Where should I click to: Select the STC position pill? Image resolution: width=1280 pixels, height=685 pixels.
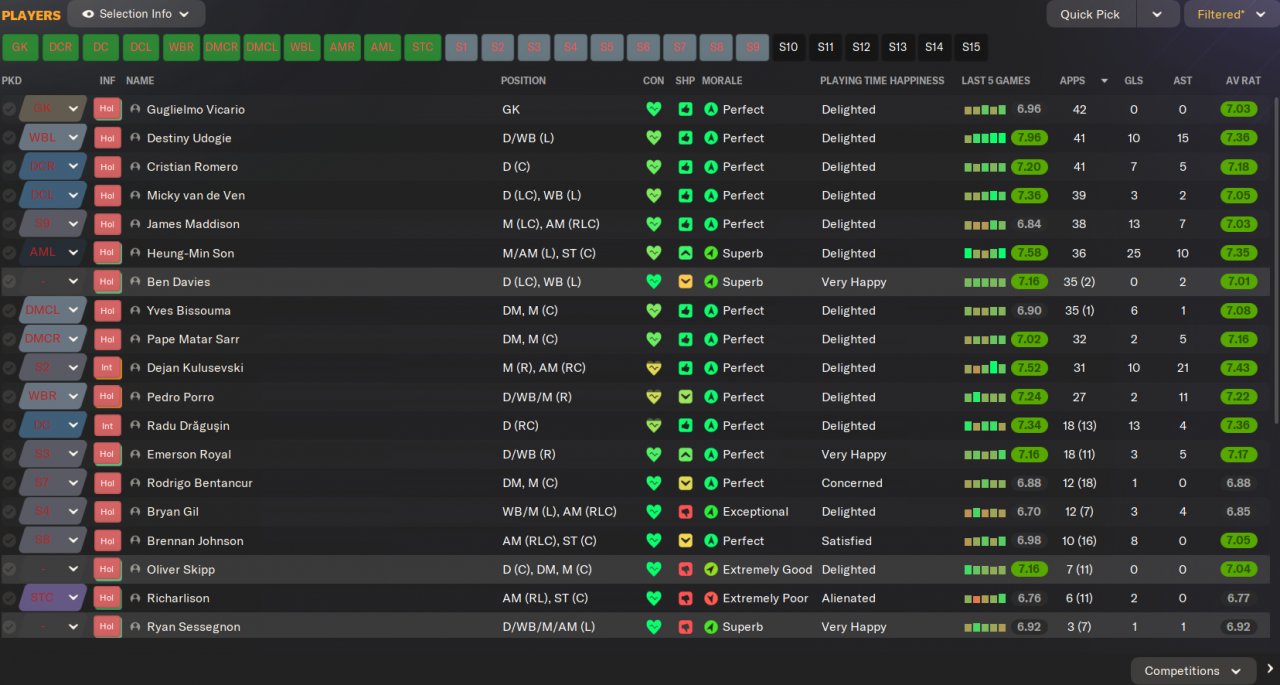423,47
